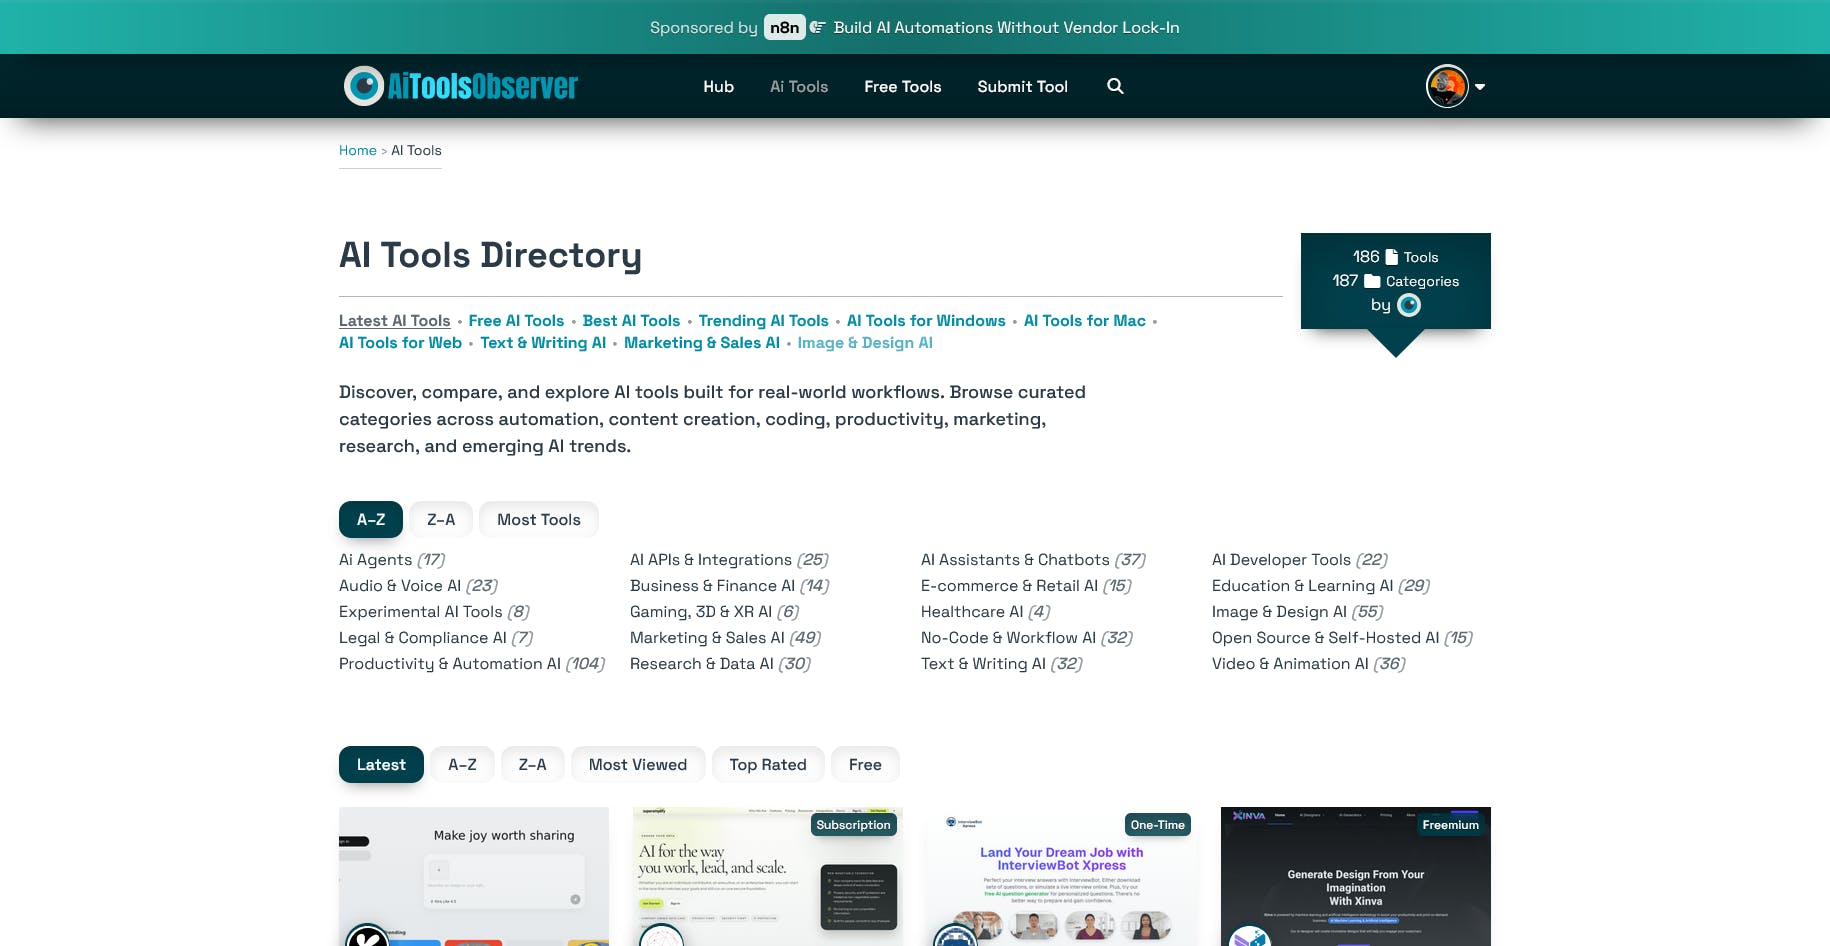Open Video & Animation AI category

click(1309, 664)
